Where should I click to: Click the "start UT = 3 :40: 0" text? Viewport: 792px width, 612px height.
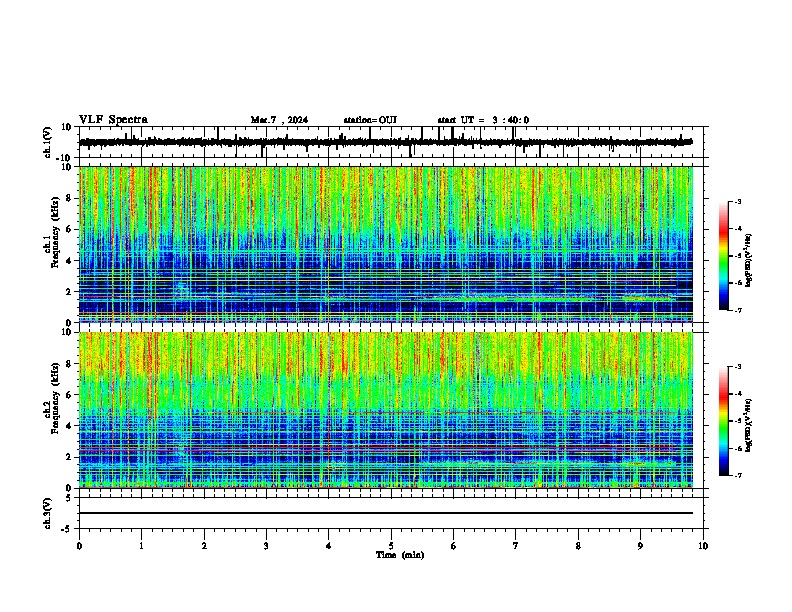point(483,120)
